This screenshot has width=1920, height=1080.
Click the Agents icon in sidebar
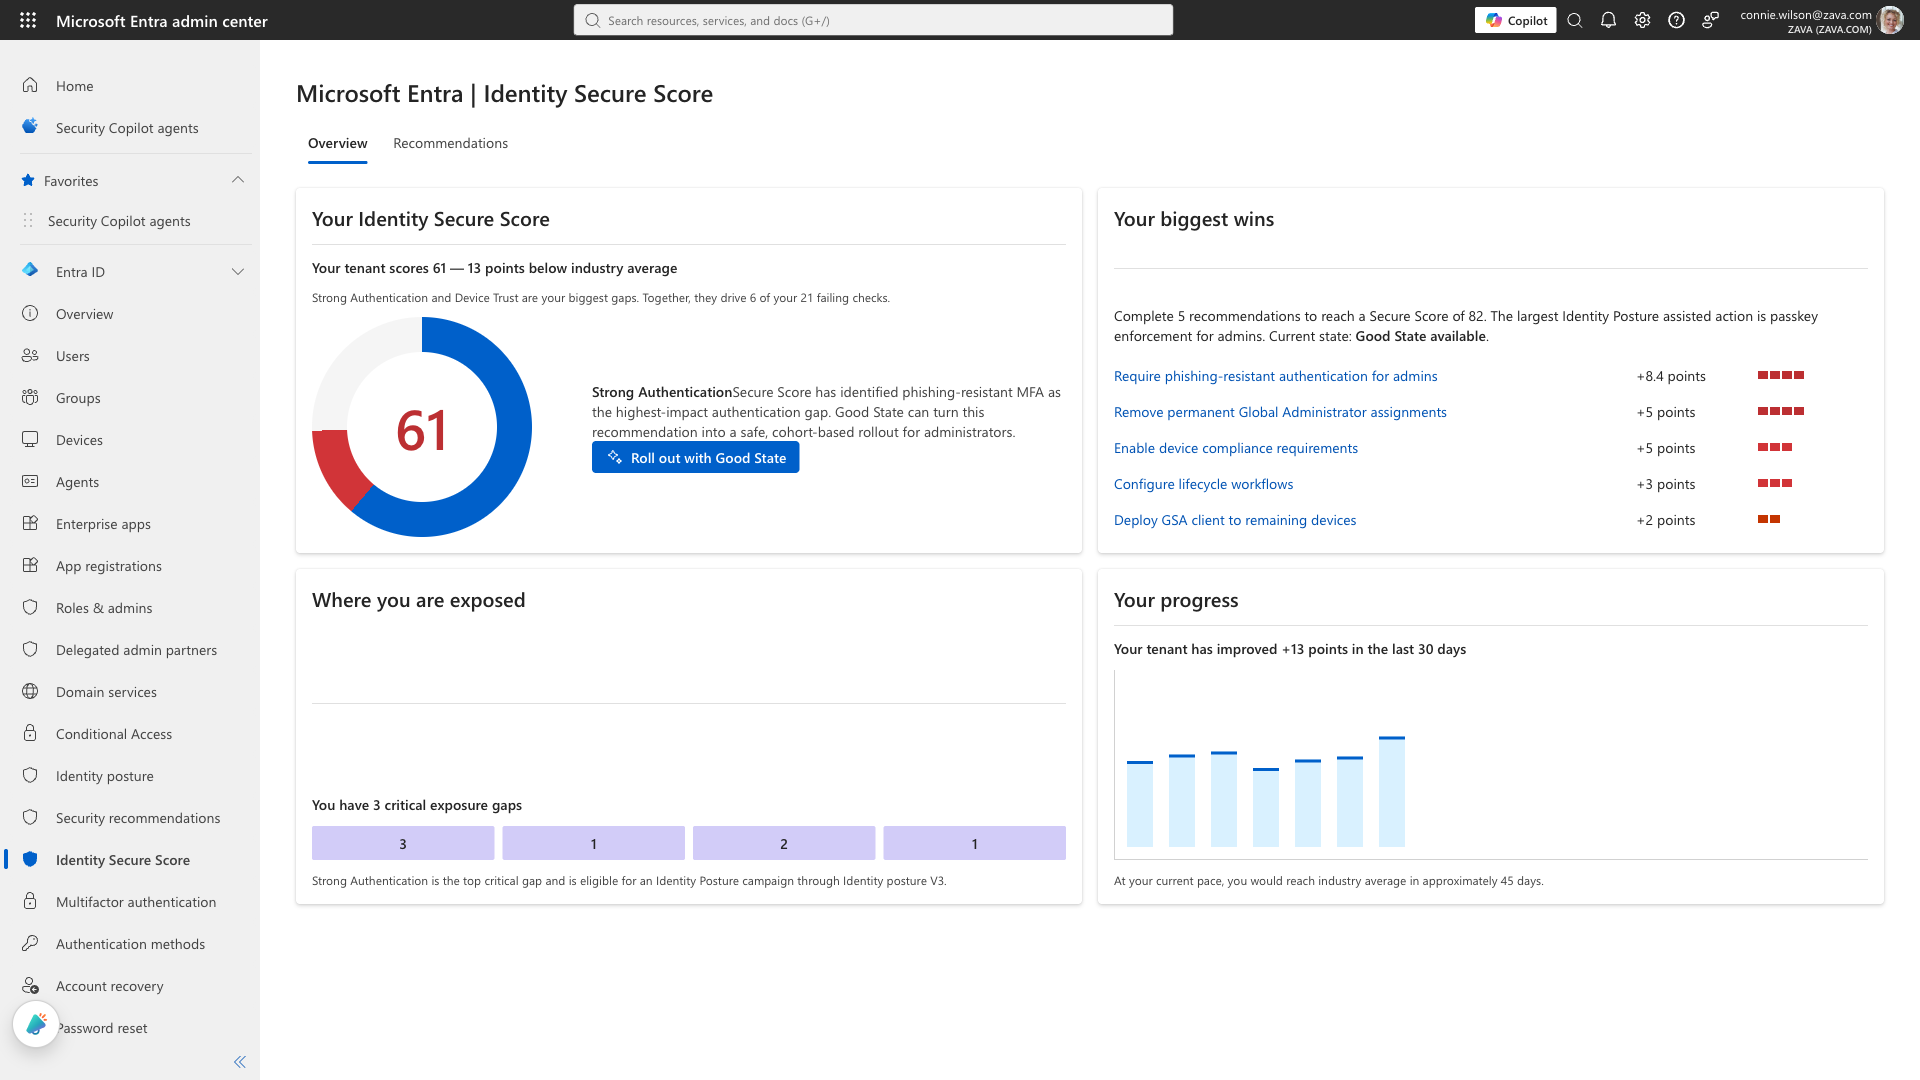(x=30, y=481)
